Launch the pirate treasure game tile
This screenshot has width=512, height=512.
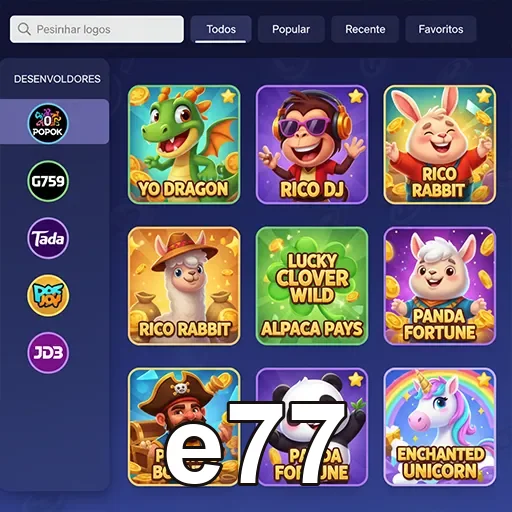[184, 427]
